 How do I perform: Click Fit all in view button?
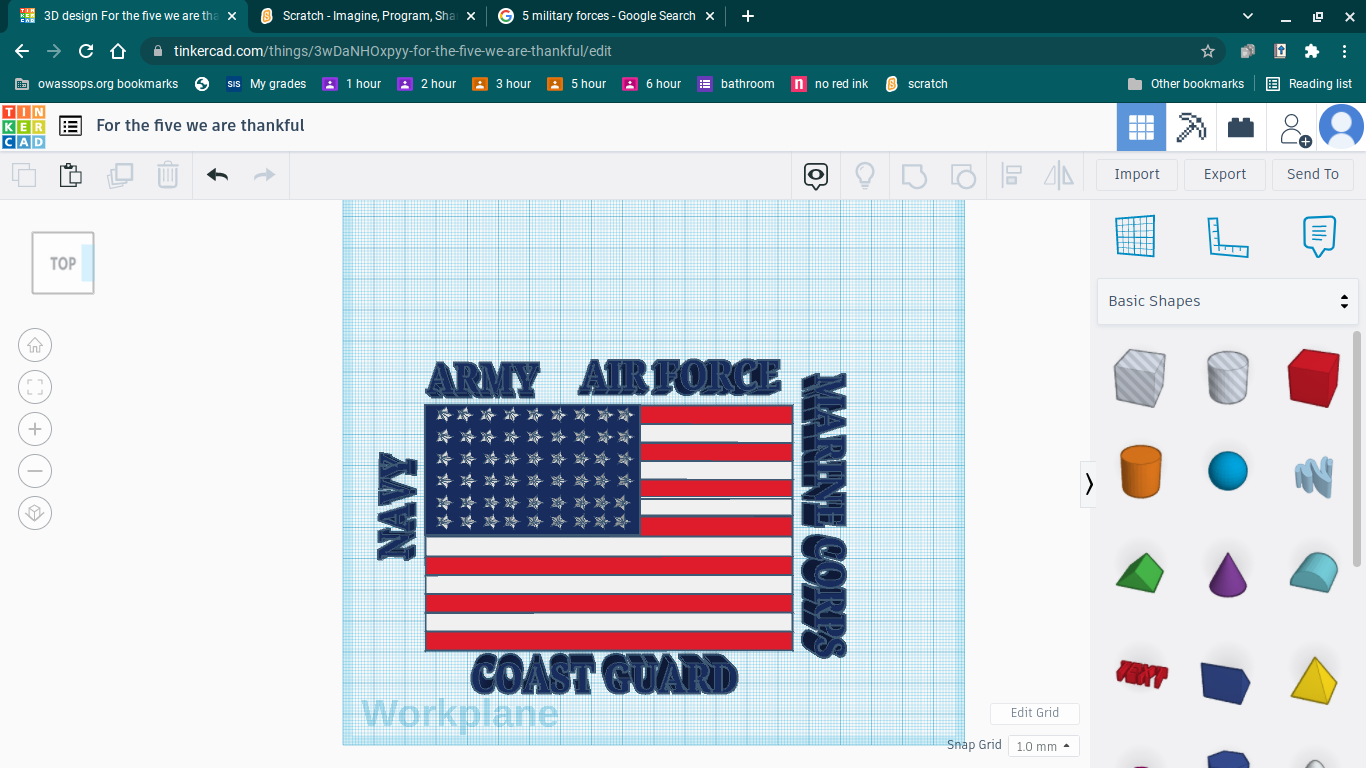click(x=35, y=388)
